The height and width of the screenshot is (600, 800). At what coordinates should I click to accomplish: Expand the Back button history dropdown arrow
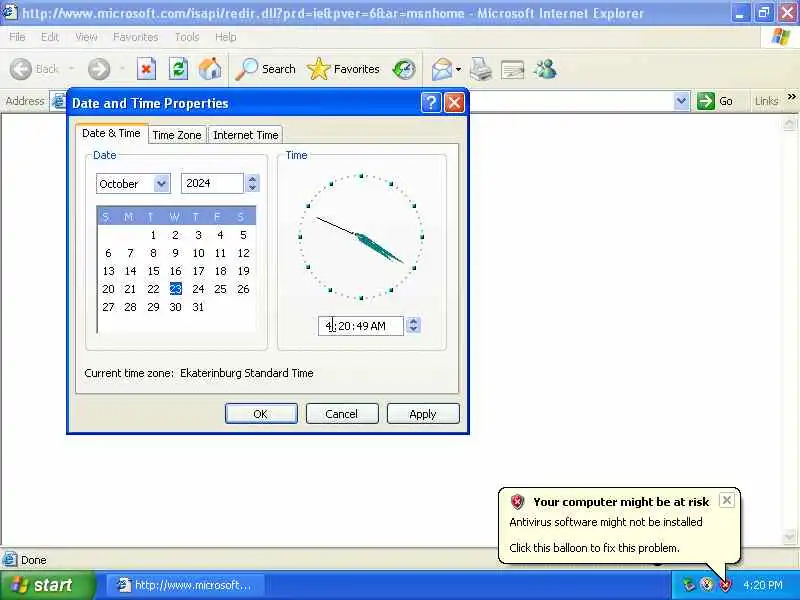coord(72,69)
